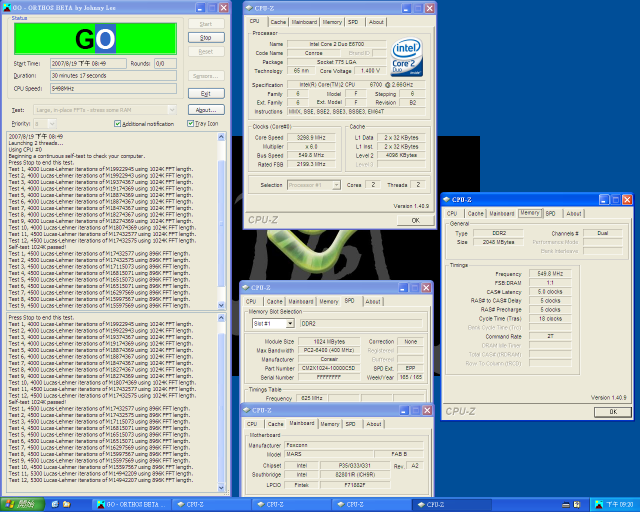The height and width of the screenshot is (512, 640).
Task: Click the Multiplier value x 6.0
Action: (x=311, y=147)
